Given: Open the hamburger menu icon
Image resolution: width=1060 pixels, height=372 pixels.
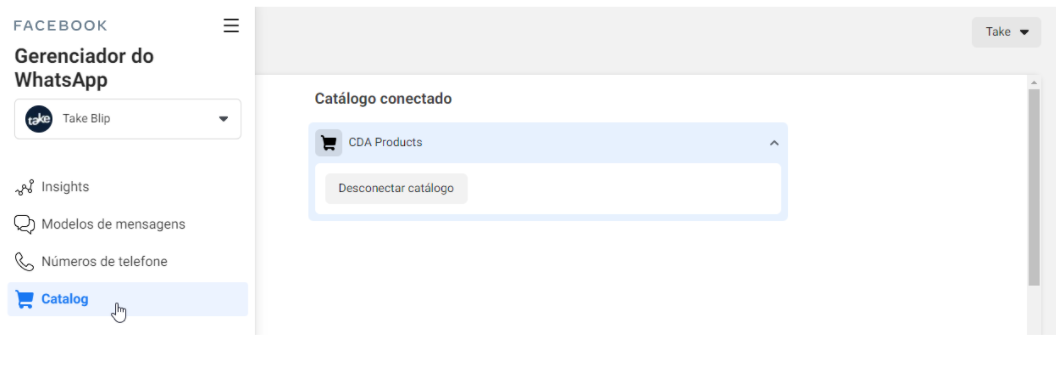Looking at the screenshot, I should tap(231, 26).
